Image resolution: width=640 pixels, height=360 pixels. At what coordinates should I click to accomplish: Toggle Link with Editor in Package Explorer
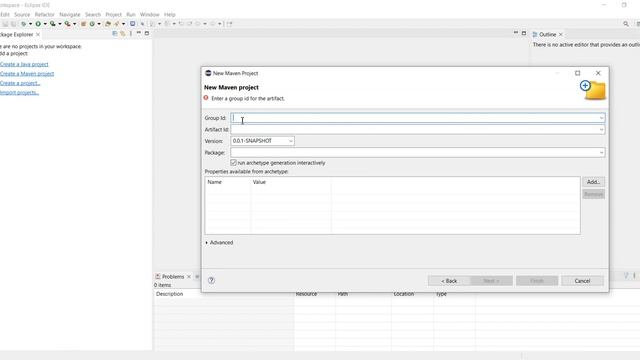tap(122, 33)
